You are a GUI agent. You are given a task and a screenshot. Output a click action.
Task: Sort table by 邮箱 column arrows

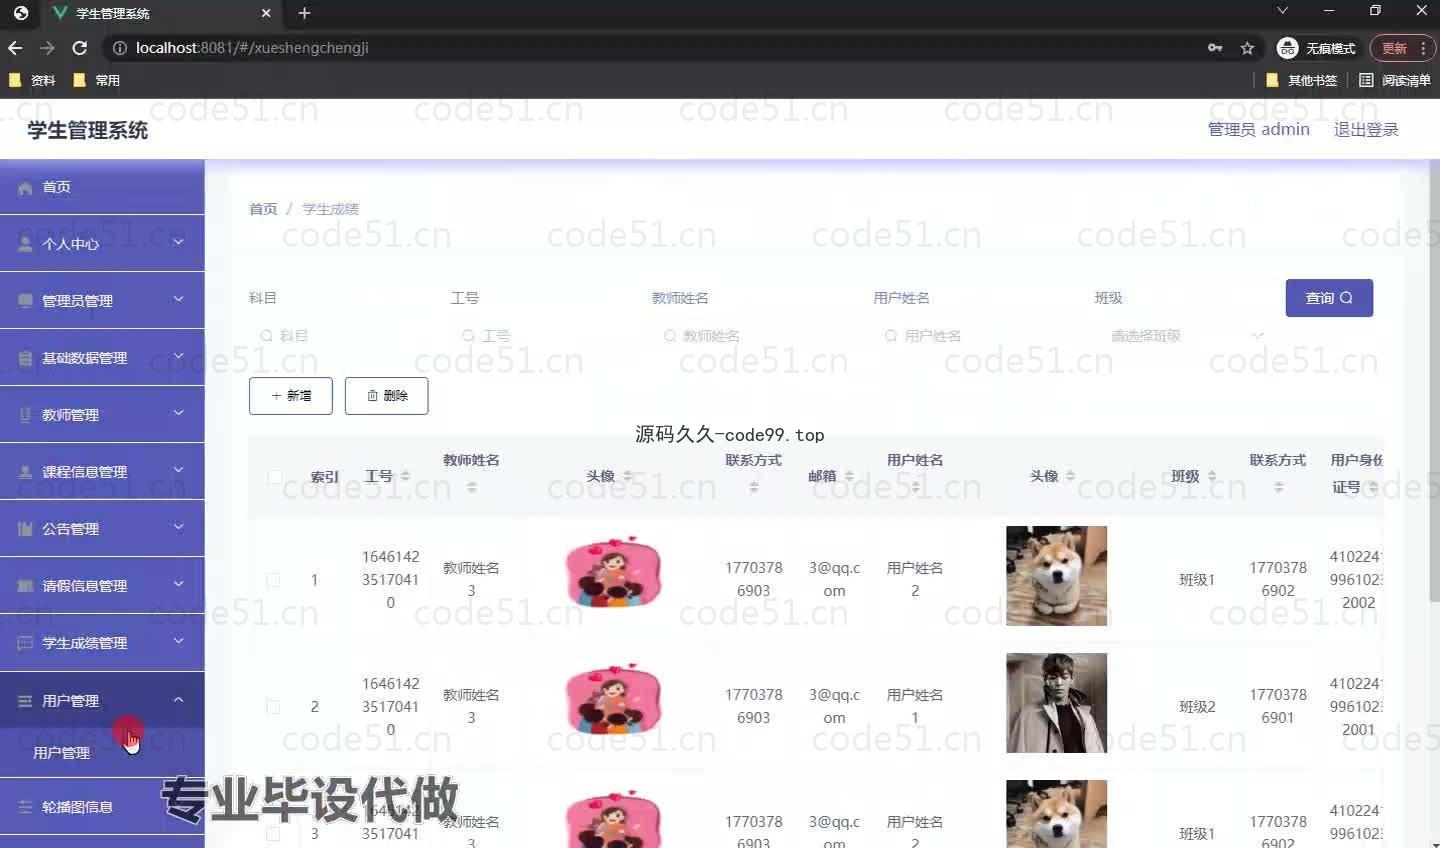849,477
